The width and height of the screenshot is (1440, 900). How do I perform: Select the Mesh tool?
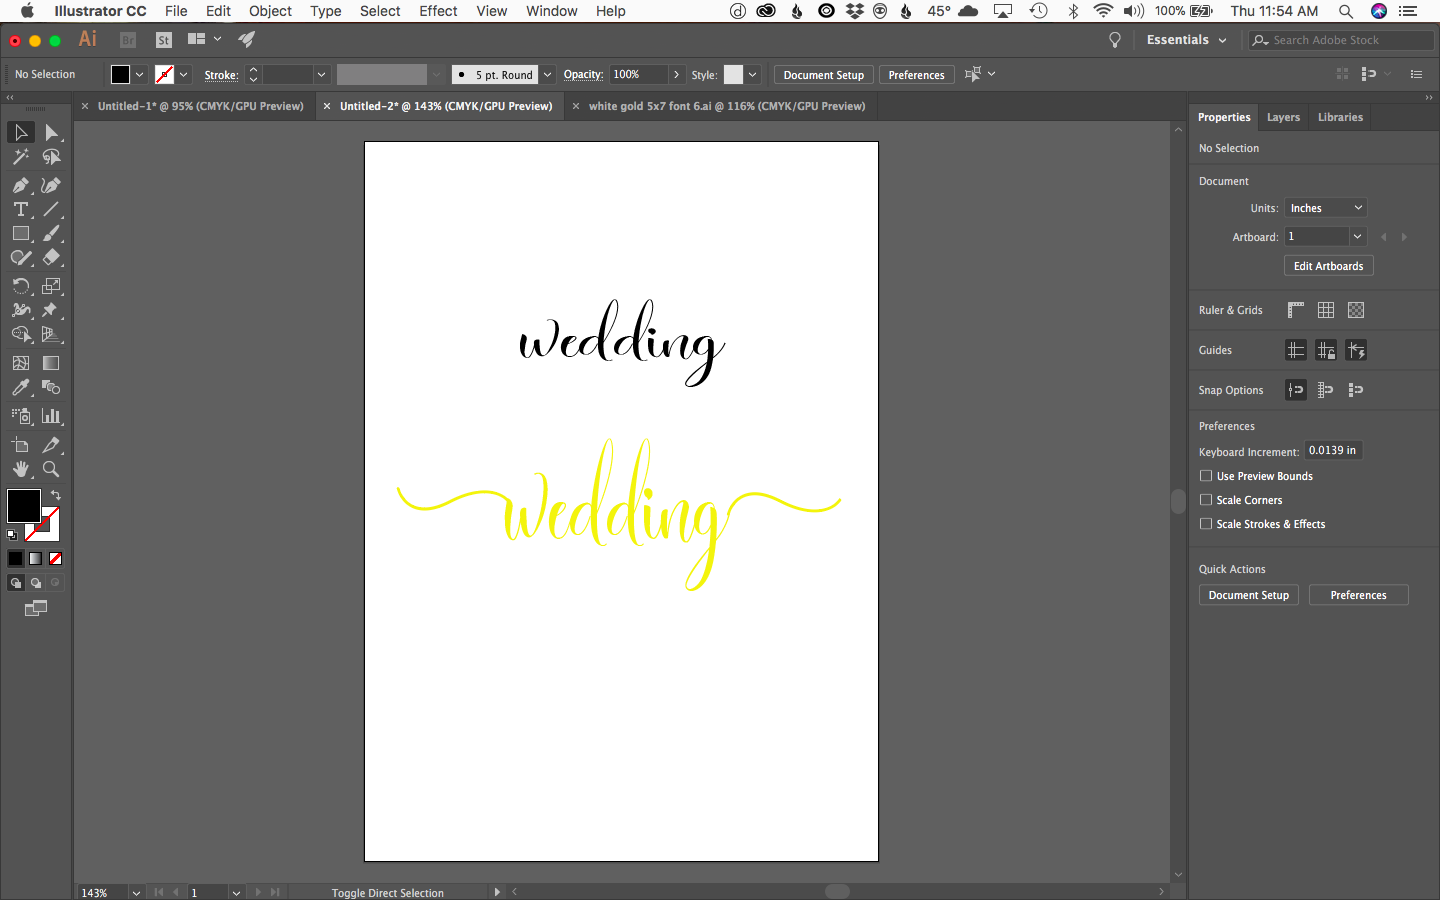pyautogui.click(x=21, y=363)
